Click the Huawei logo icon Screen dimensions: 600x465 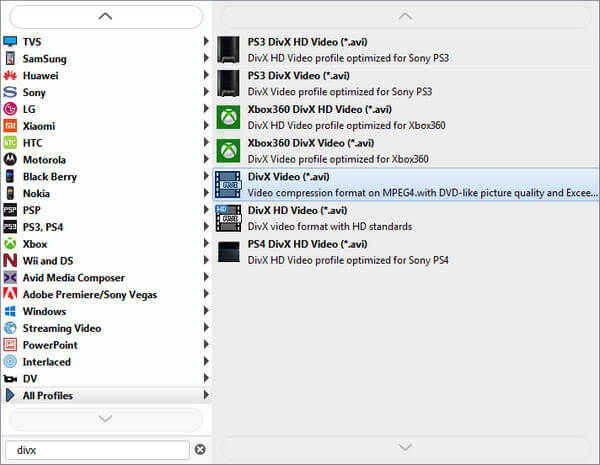tap(10, 75)
